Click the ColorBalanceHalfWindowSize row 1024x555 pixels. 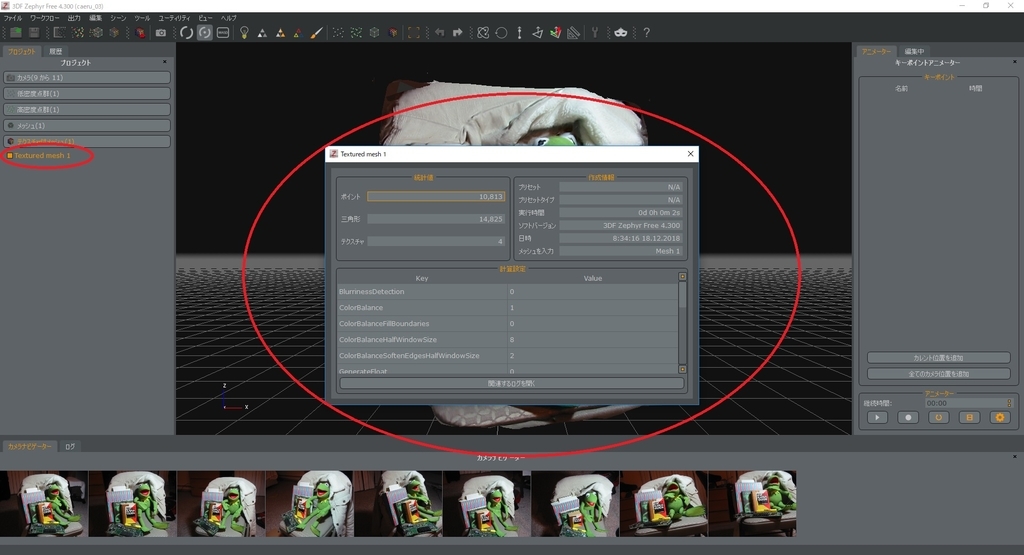point(507,340)
